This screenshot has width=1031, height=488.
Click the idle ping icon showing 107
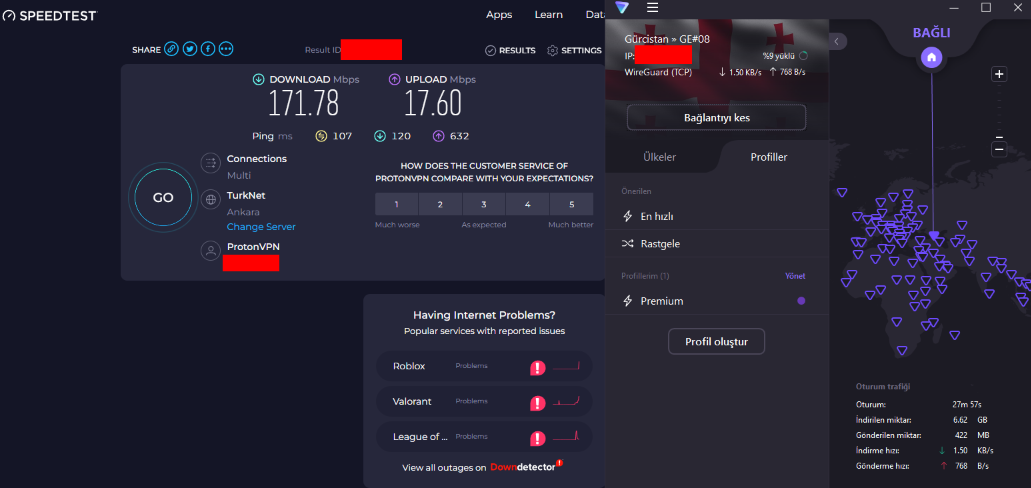[322, 136]
